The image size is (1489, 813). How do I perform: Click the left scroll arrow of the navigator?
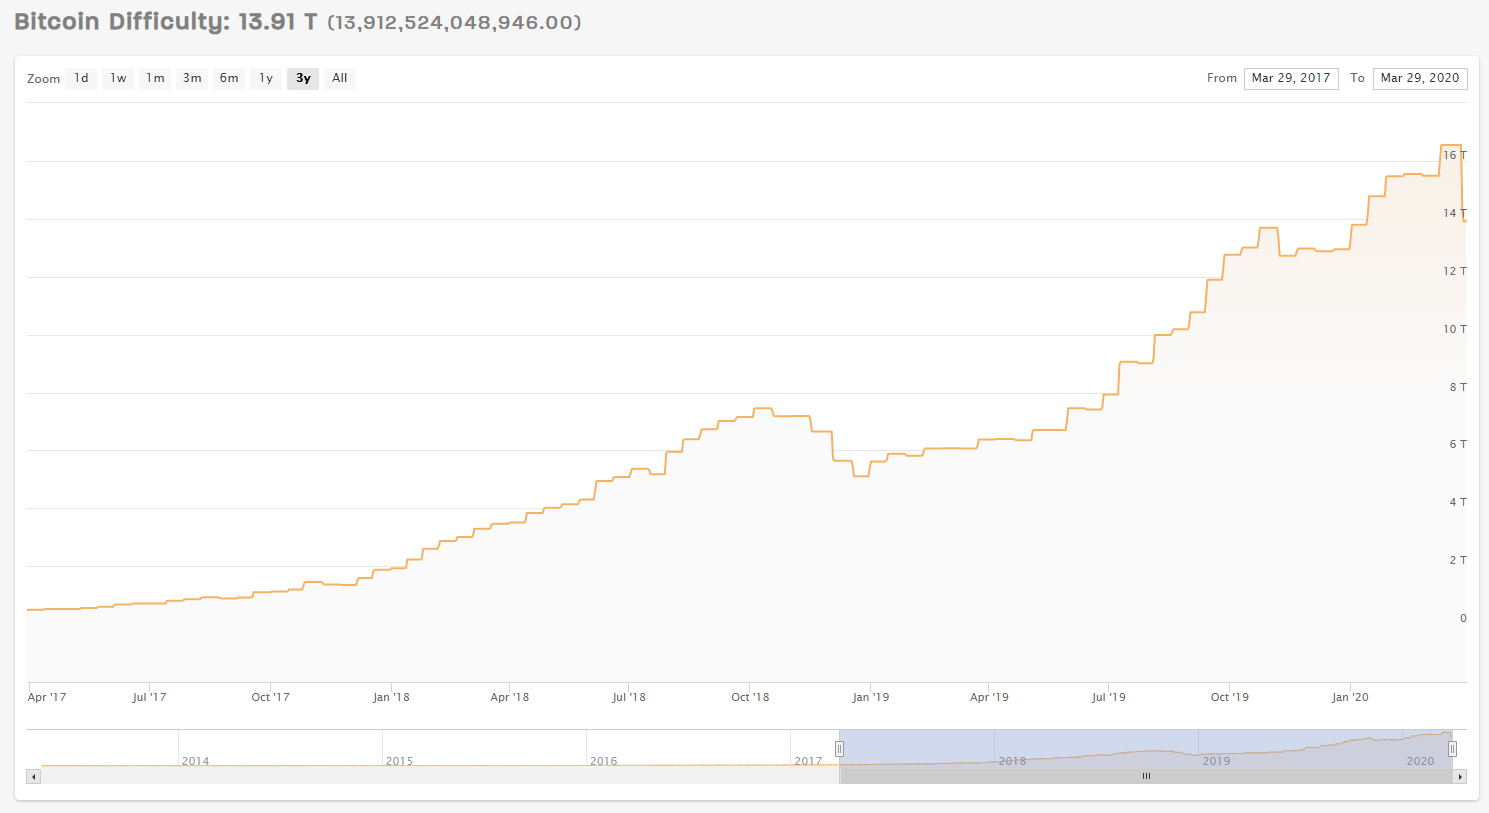click(33, 776)
